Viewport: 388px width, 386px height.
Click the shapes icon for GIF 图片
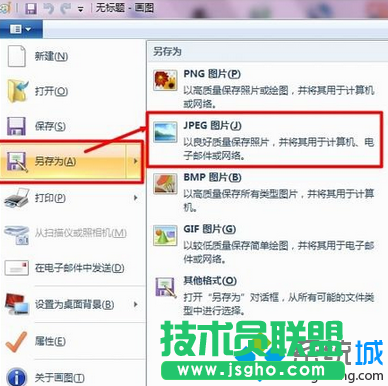coord(165,235)
